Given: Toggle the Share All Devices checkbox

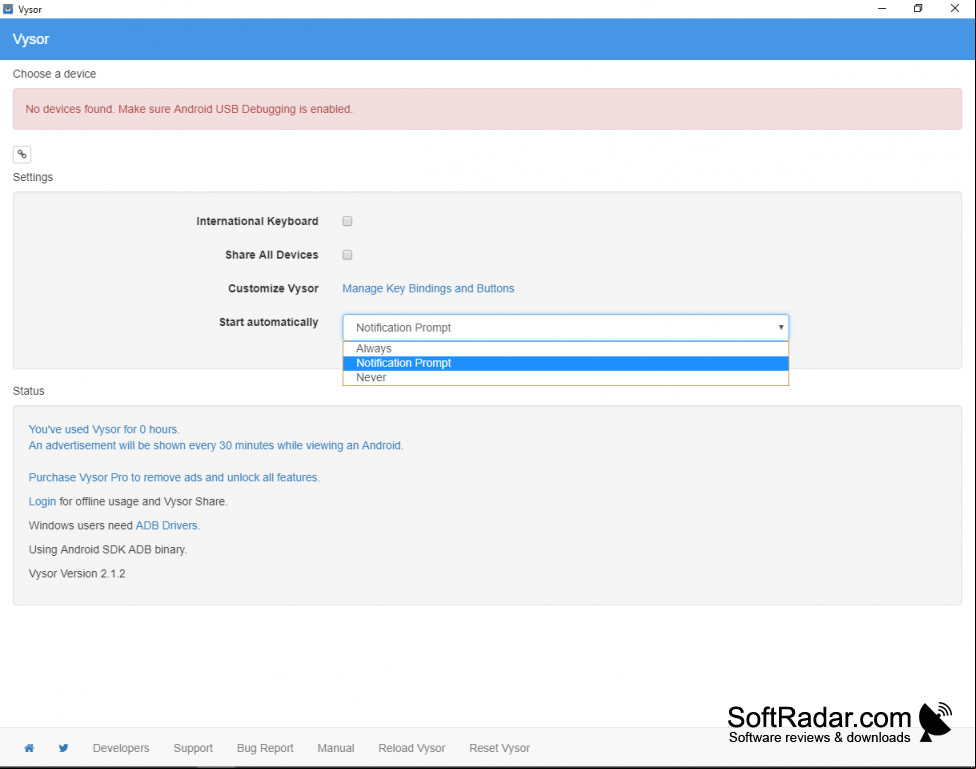Looking at the screenshot, I should click(347, 255).
